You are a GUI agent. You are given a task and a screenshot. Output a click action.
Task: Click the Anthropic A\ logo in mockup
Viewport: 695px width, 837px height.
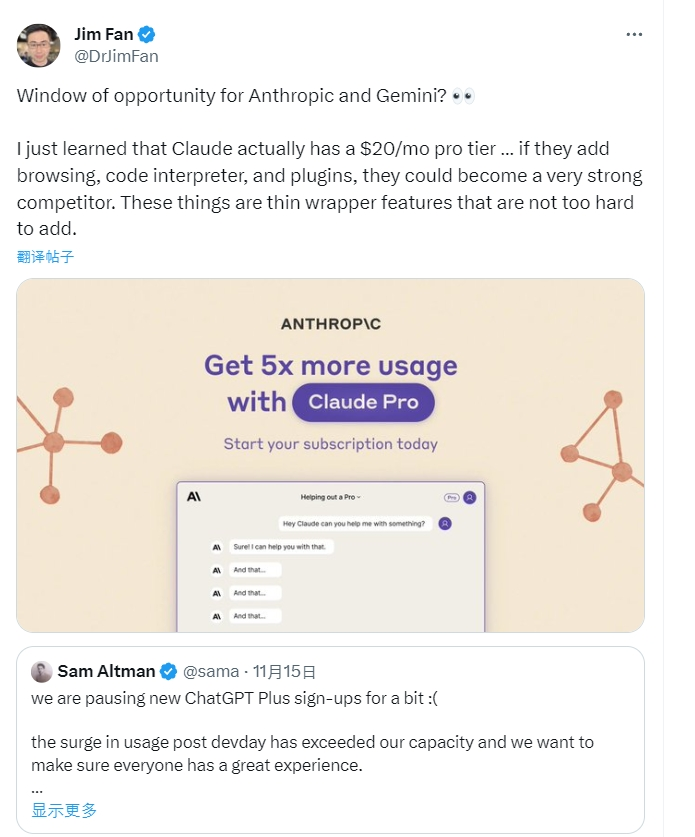pyautogui.click(x=194, y=496)
